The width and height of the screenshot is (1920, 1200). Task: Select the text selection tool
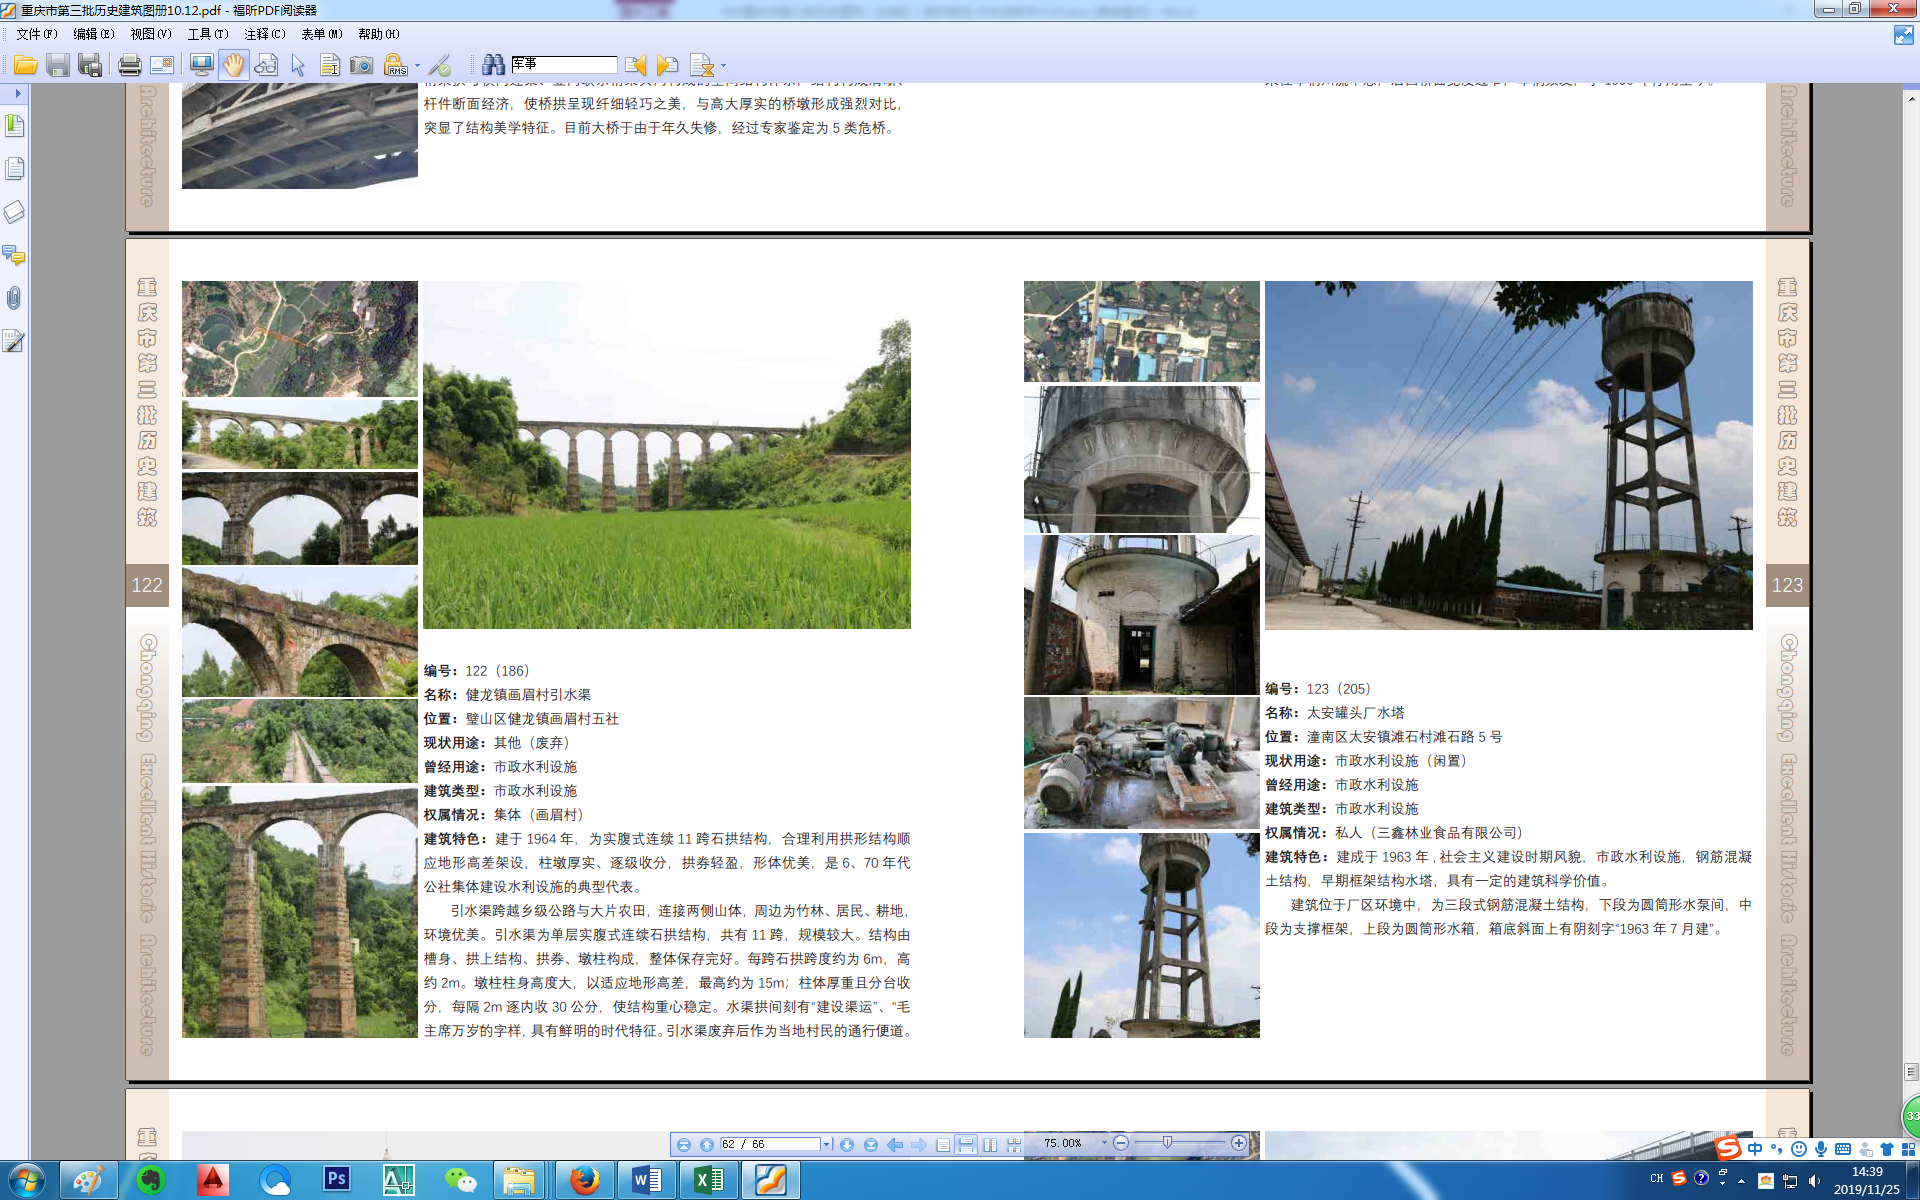point(329,65)
